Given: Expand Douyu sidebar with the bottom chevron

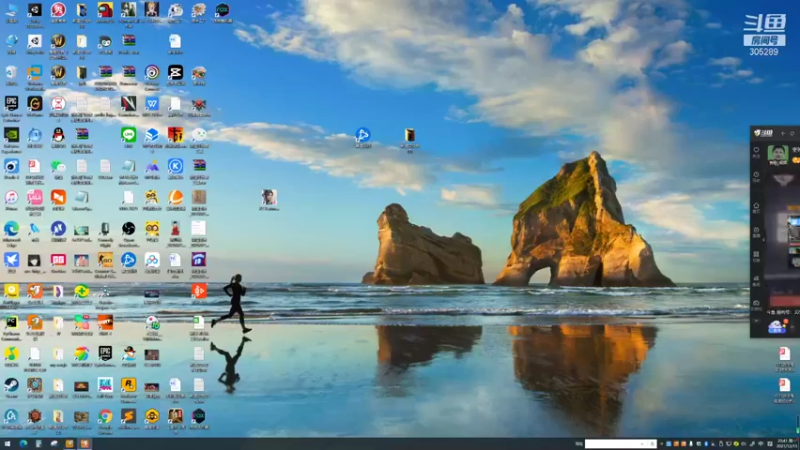Looking at the screenshot, I should point(756,321).
